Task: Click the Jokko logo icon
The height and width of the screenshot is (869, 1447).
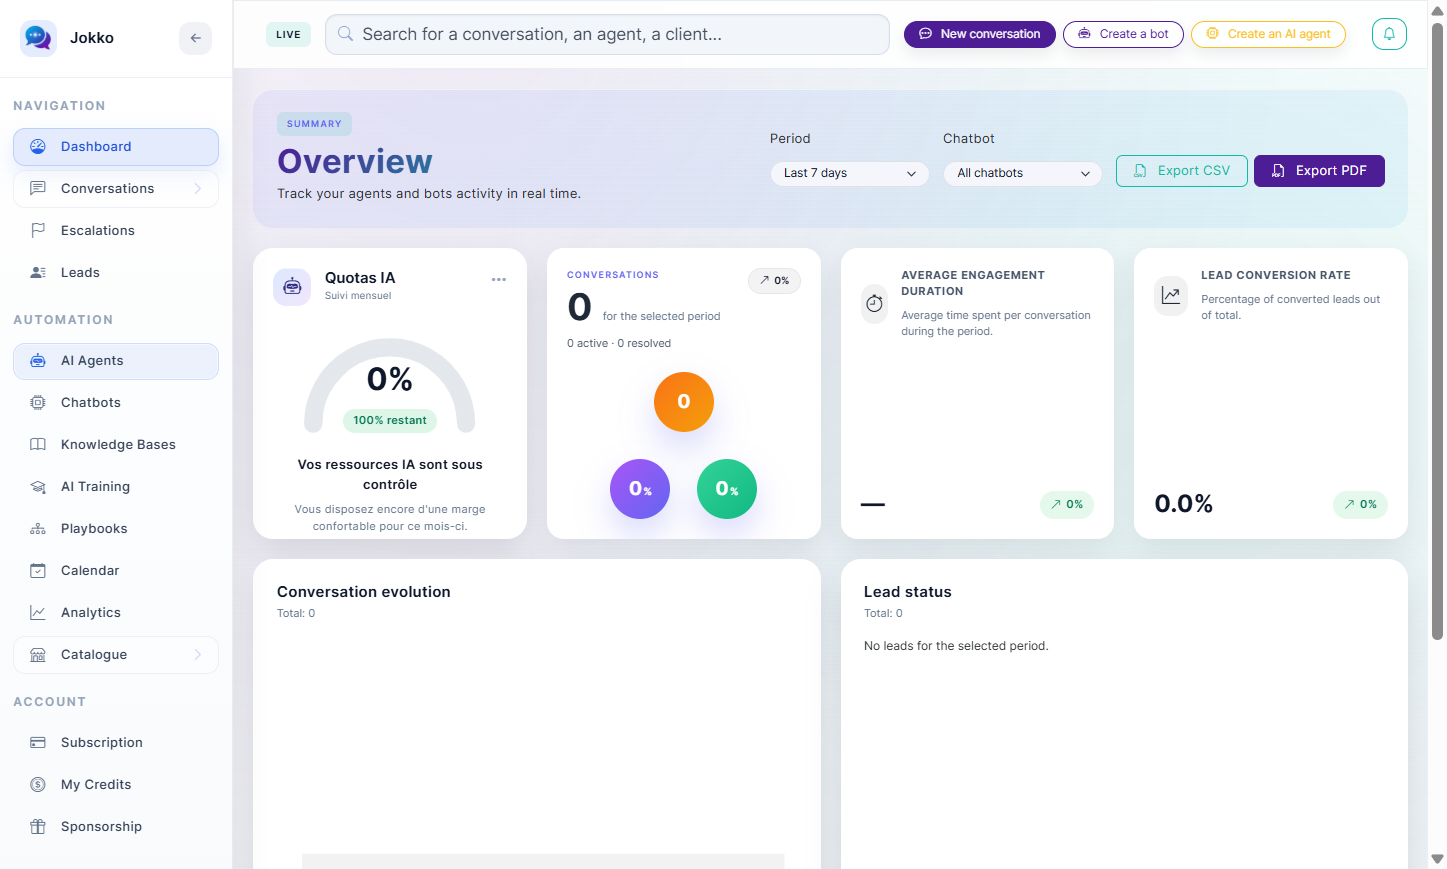Action: 38,38
